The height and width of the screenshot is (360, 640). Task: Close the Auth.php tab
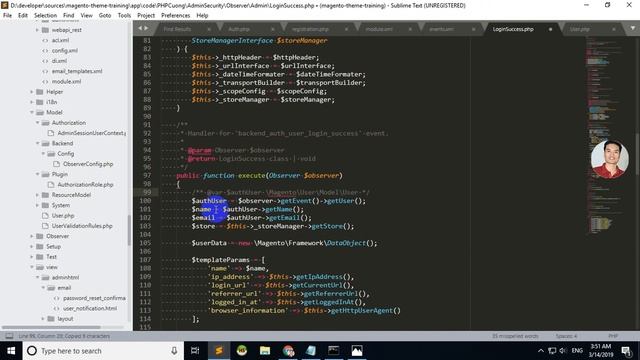(x=272, y=29)
